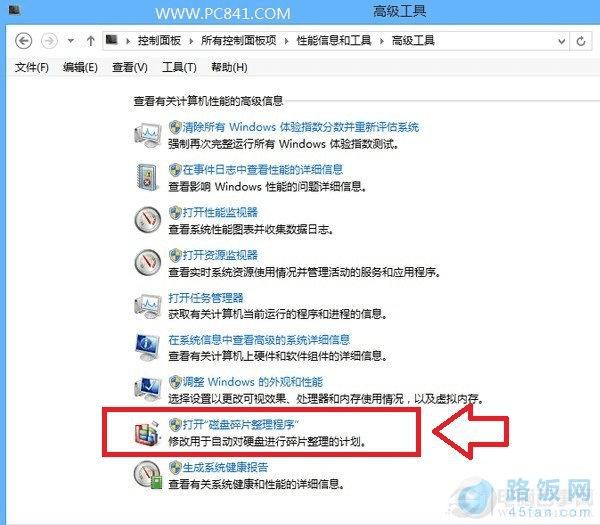Screen dimensions: 600x525
Task: Click the control panel icon in address bar
Action: point(112,40)
